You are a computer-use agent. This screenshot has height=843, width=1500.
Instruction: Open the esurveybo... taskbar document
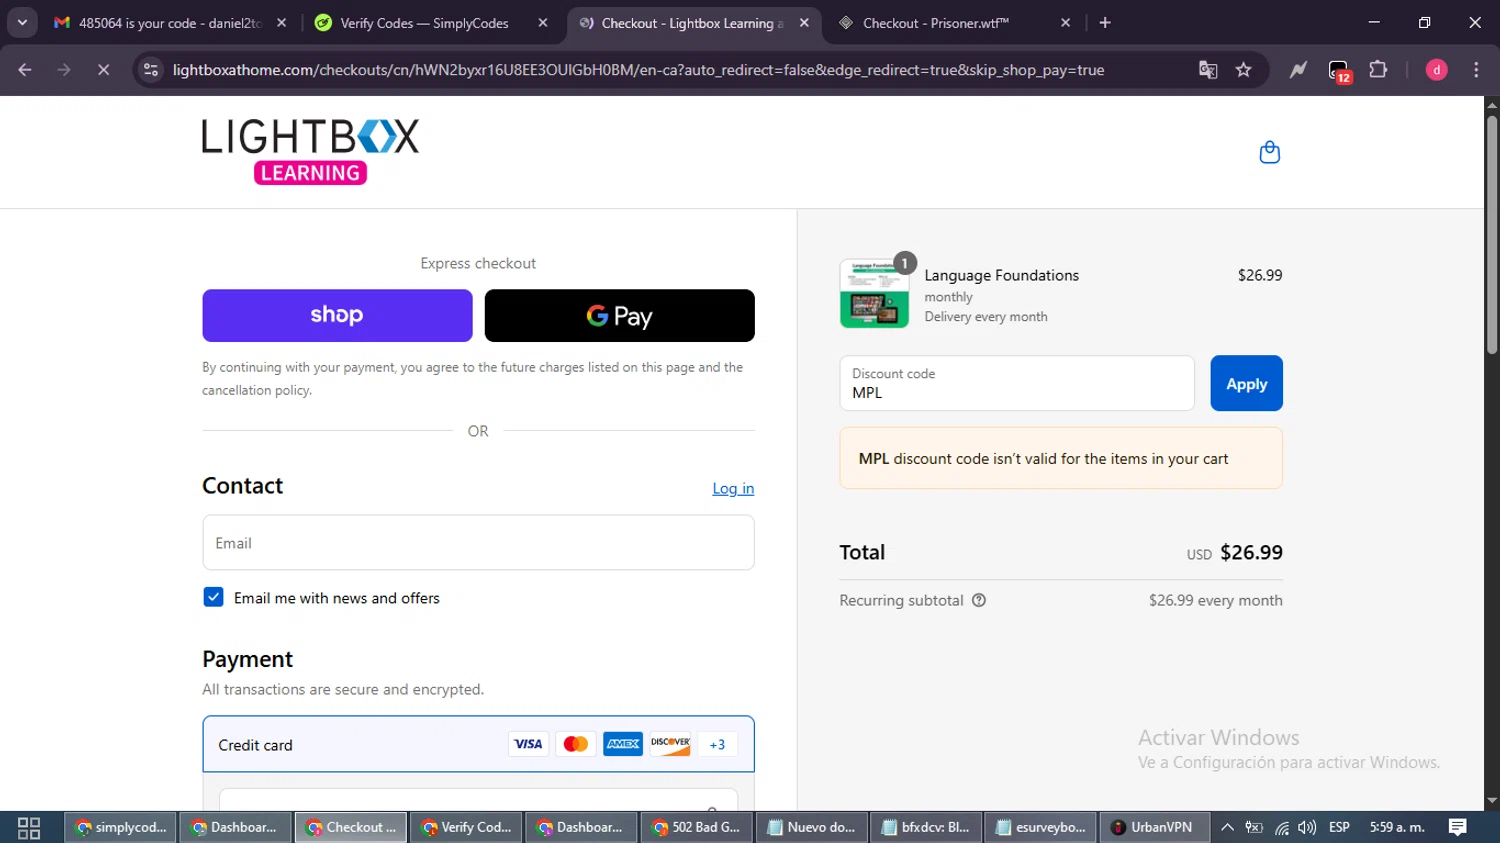tap(1041, 827)
